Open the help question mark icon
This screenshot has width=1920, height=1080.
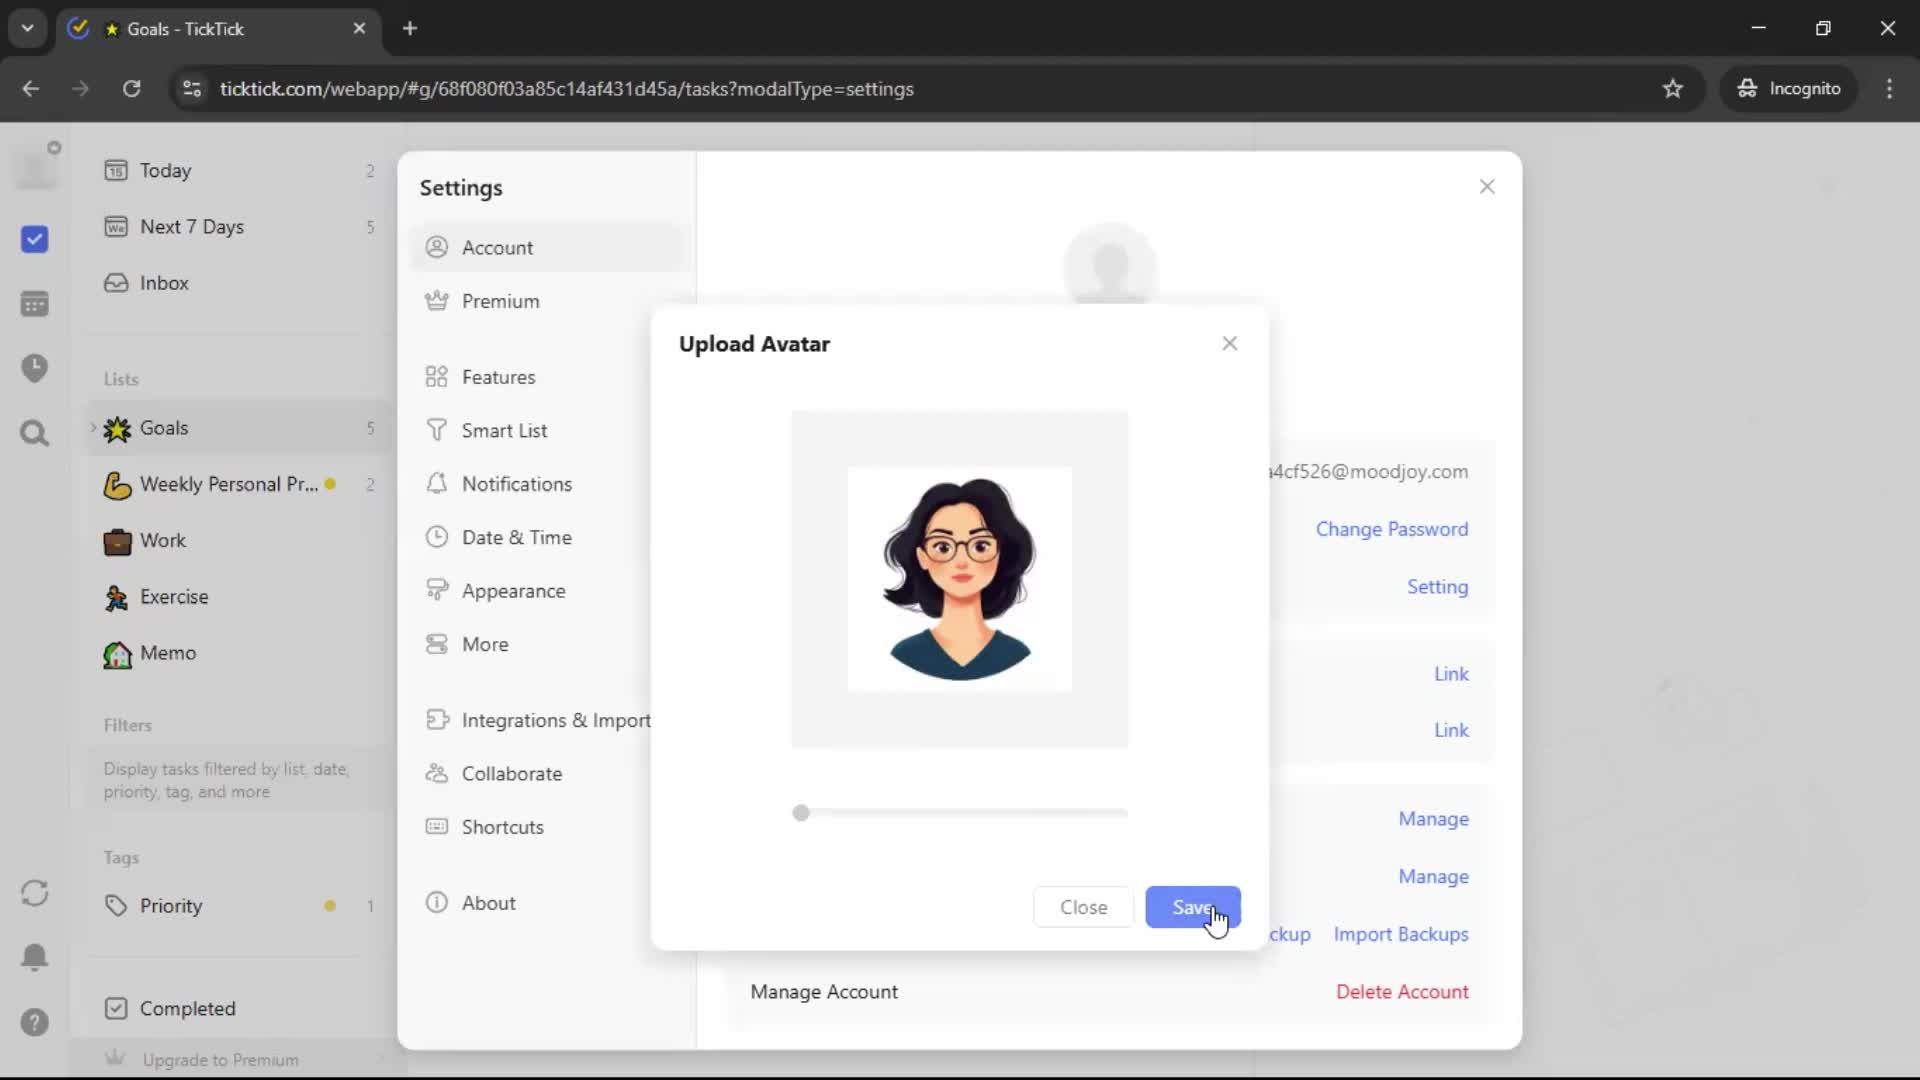click(x=34, y=1022)
